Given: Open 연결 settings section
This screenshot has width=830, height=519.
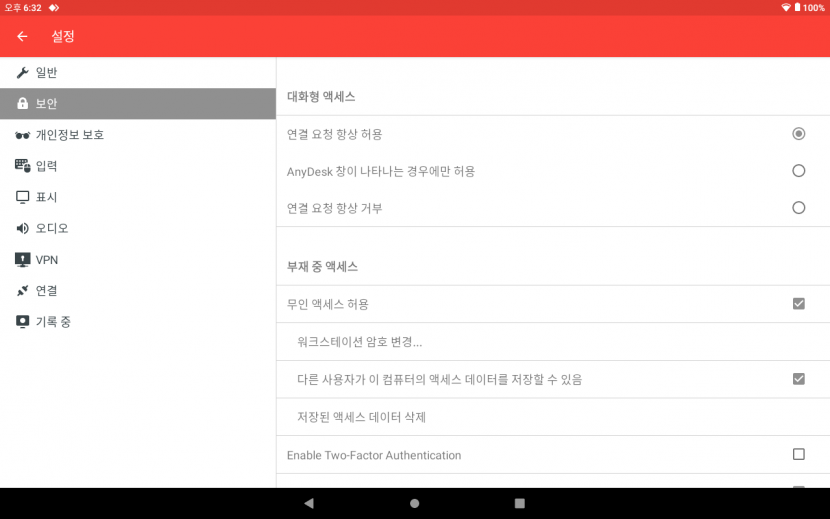Looking at the screenshot, I should coord(138,290).
